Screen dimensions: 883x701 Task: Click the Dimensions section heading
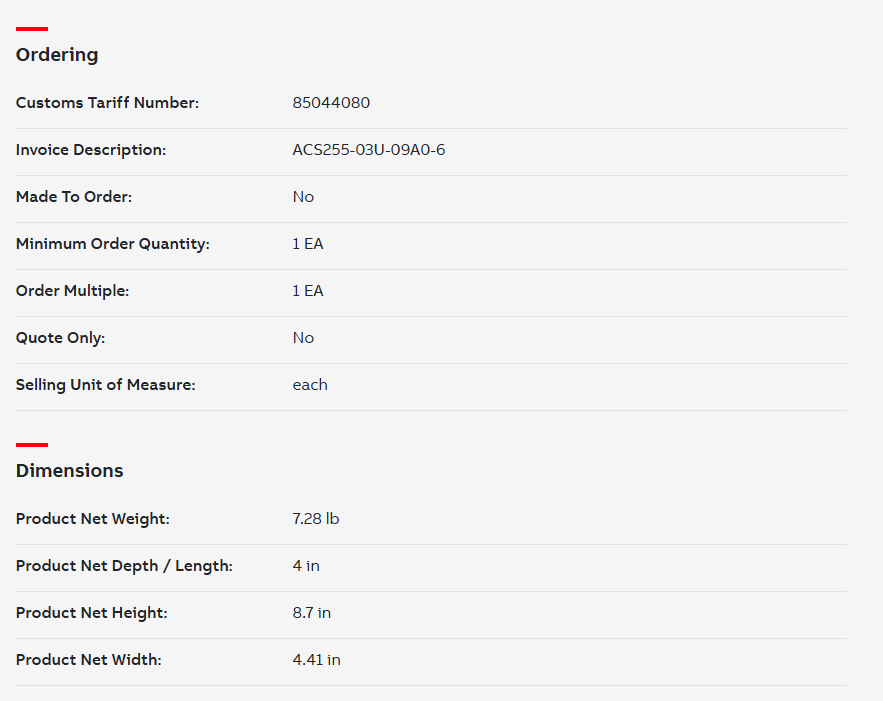tap(69, 471)
